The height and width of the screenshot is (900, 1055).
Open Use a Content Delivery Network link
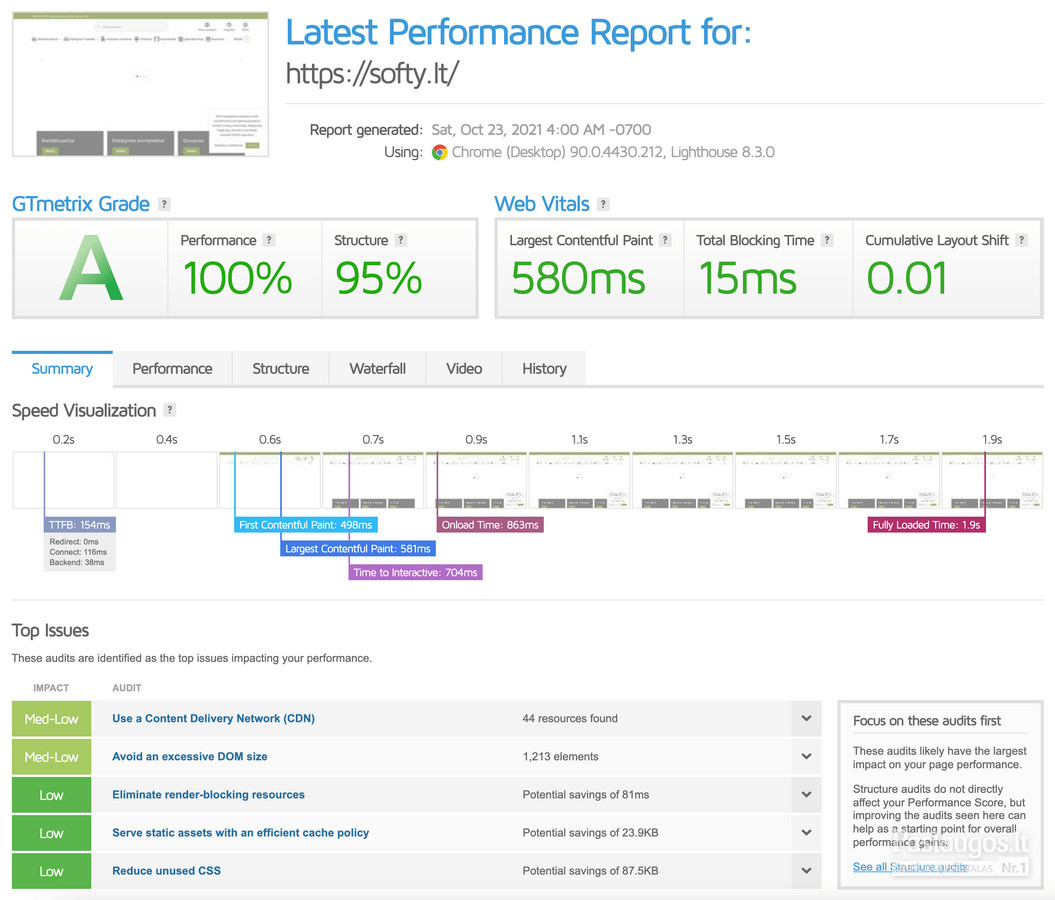[x=213, y=719]
